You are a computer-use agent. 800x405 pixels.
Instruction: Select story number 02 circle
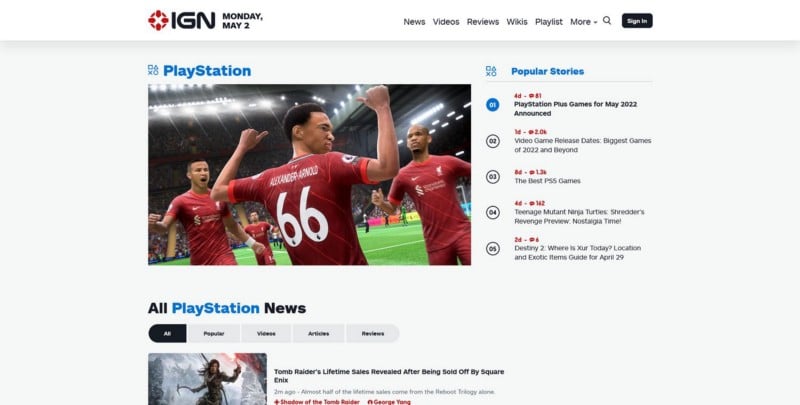(492, 141)
